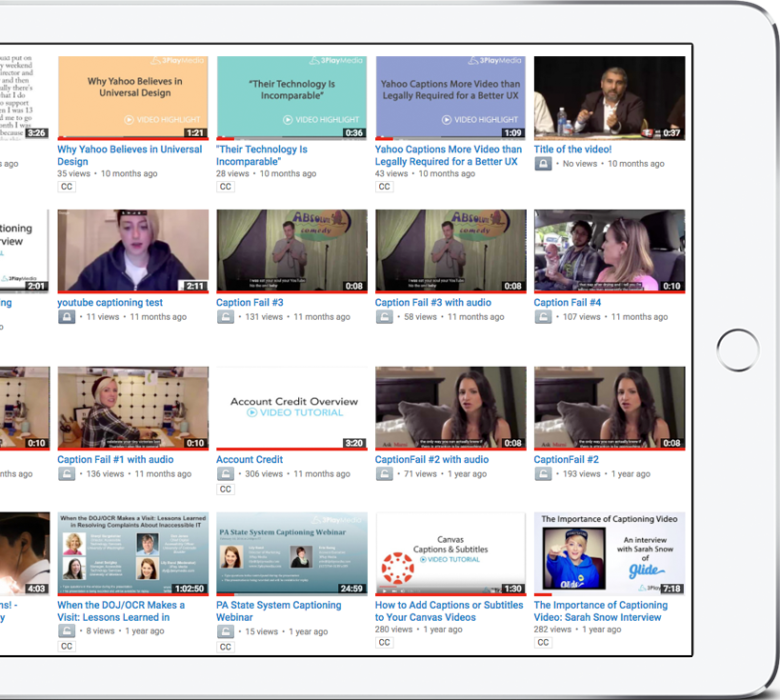Click the partially visible 4:03 video thumbnail
780x700 pixels.
click(x=24, y=554)
